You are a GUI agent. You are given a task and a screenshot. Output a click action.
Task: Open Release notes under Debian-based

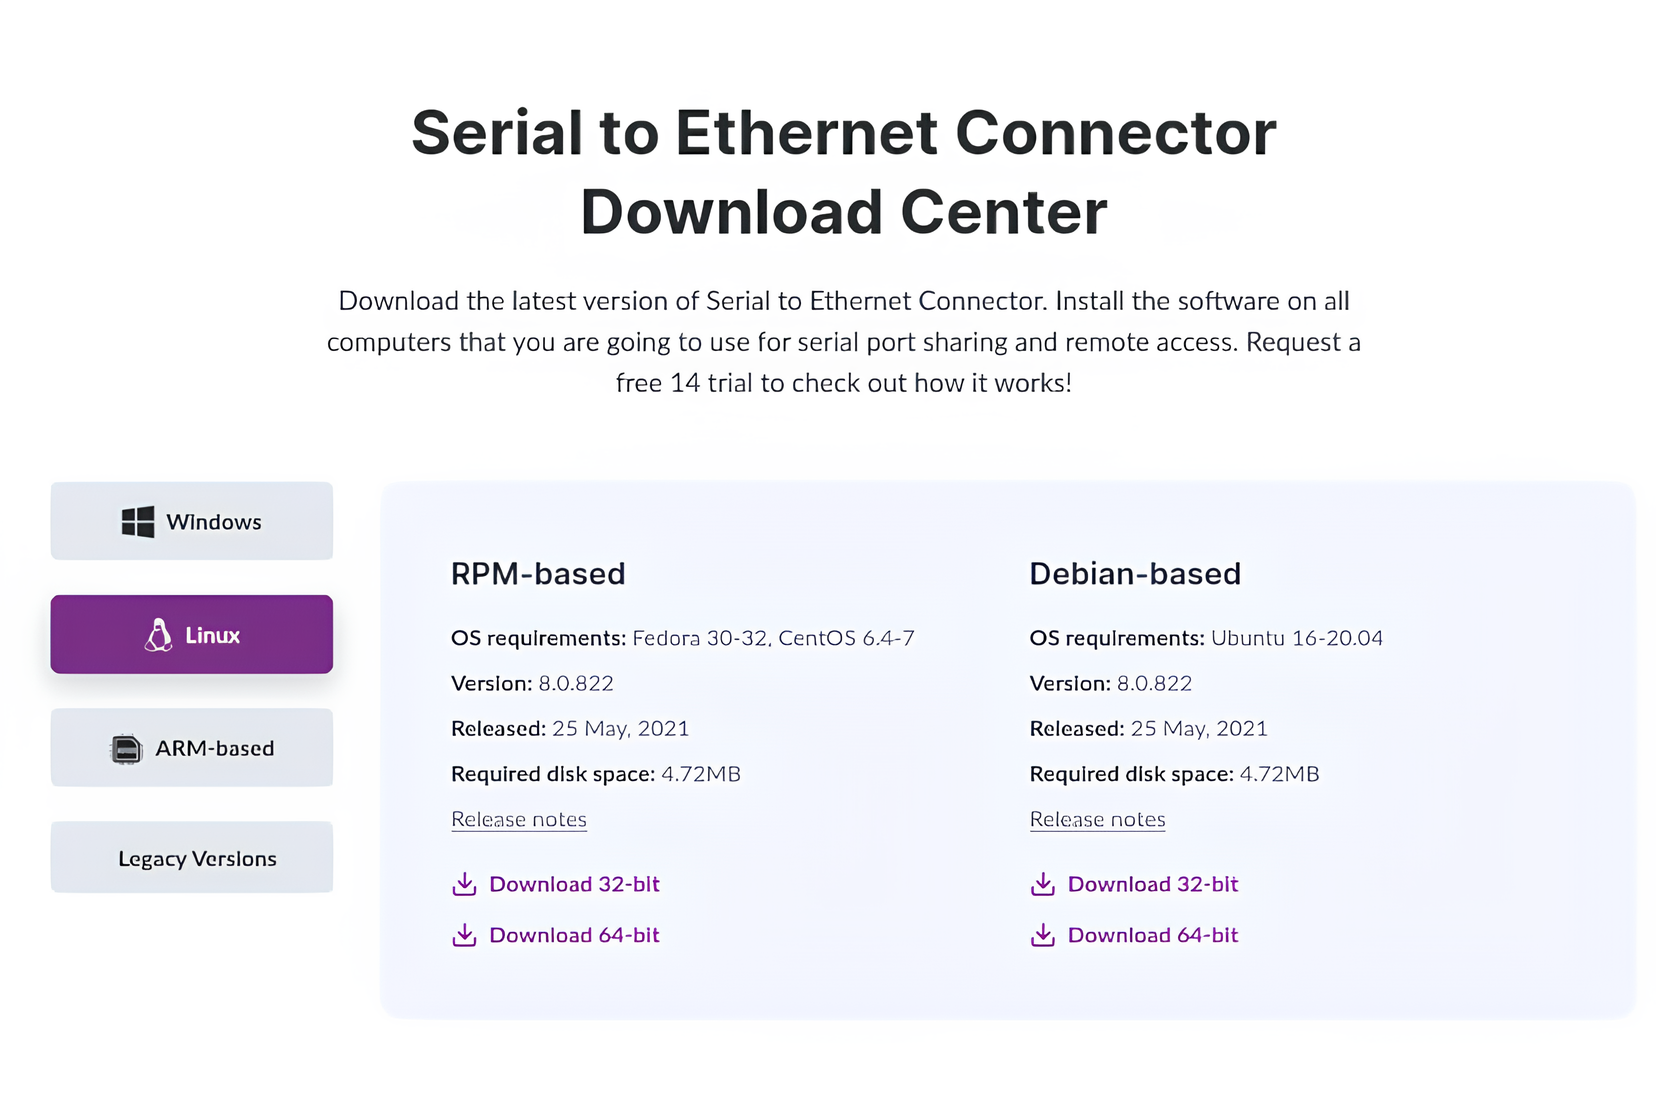click(1097, 819)
